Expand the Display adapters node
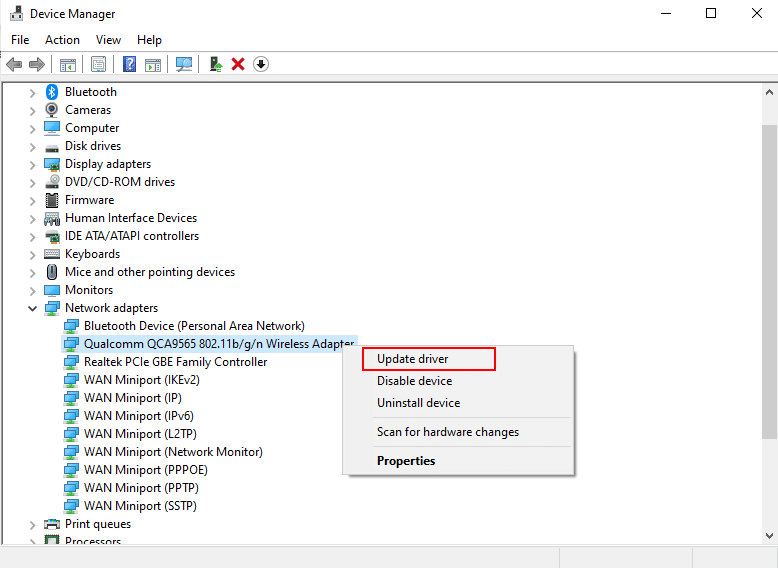 click(x=32, y=165)
